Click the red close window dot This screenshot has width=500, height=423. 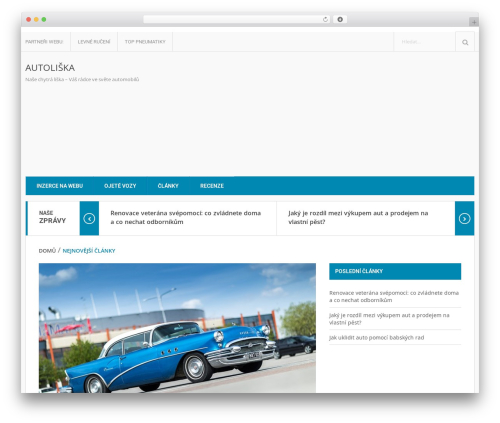tap(29, 19)
